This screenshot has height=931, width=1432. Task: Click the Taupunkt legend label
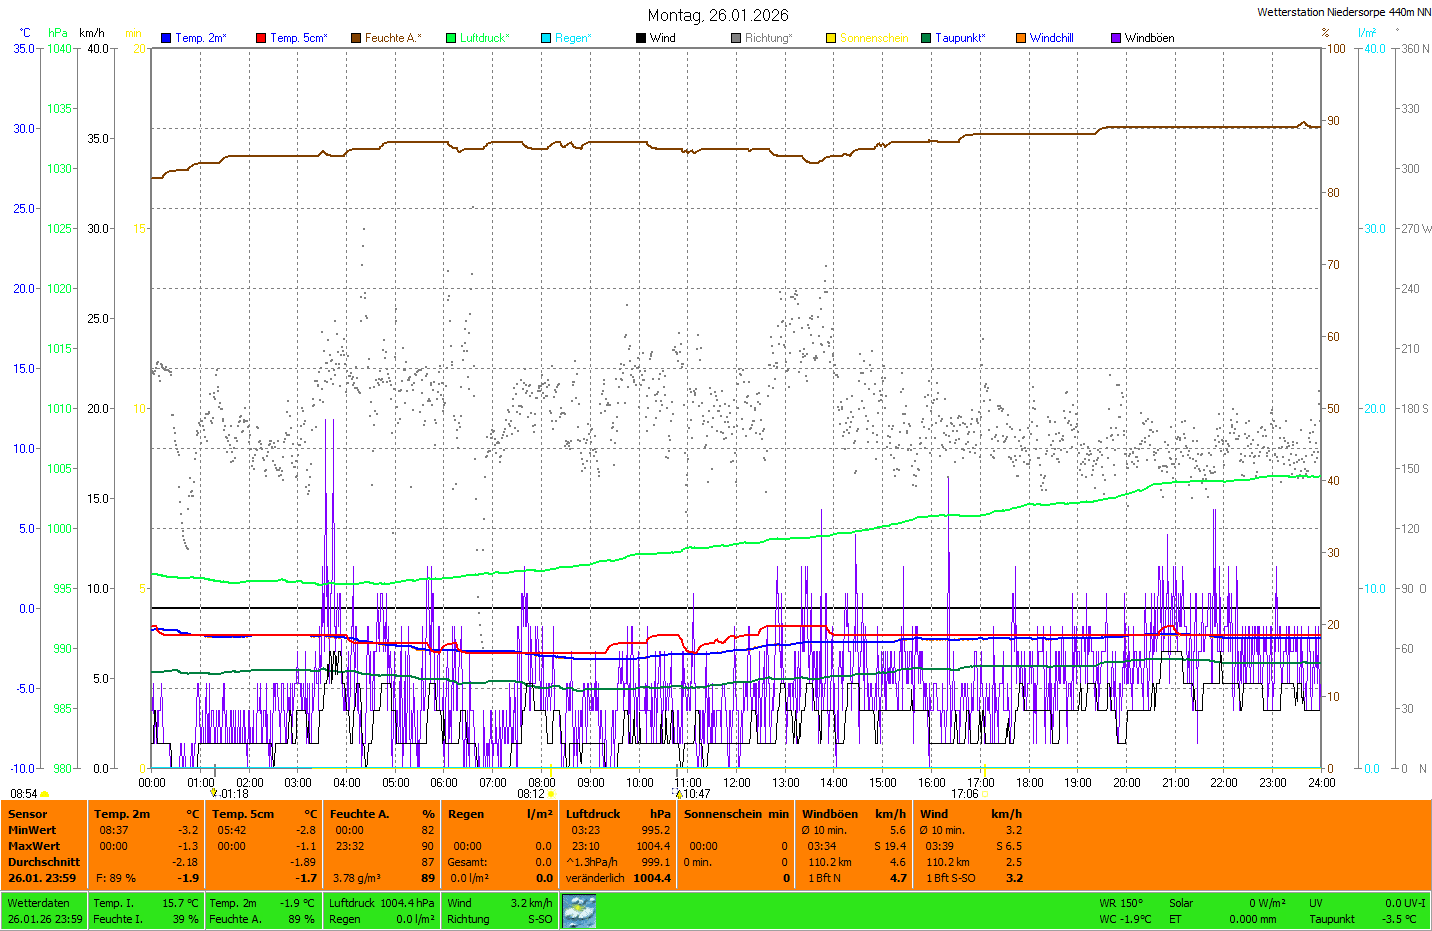(960, 38)
